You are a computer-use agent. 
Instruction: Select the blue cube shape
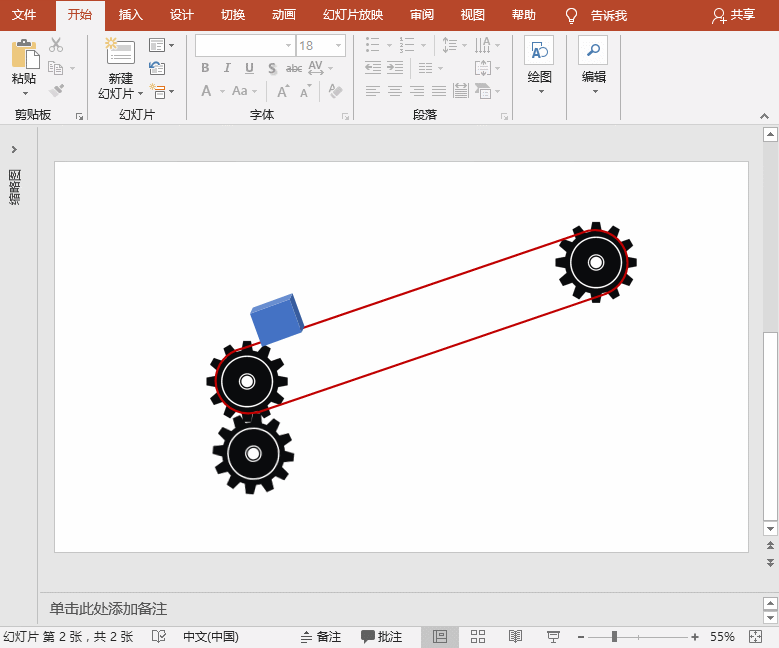click(277, 320)
